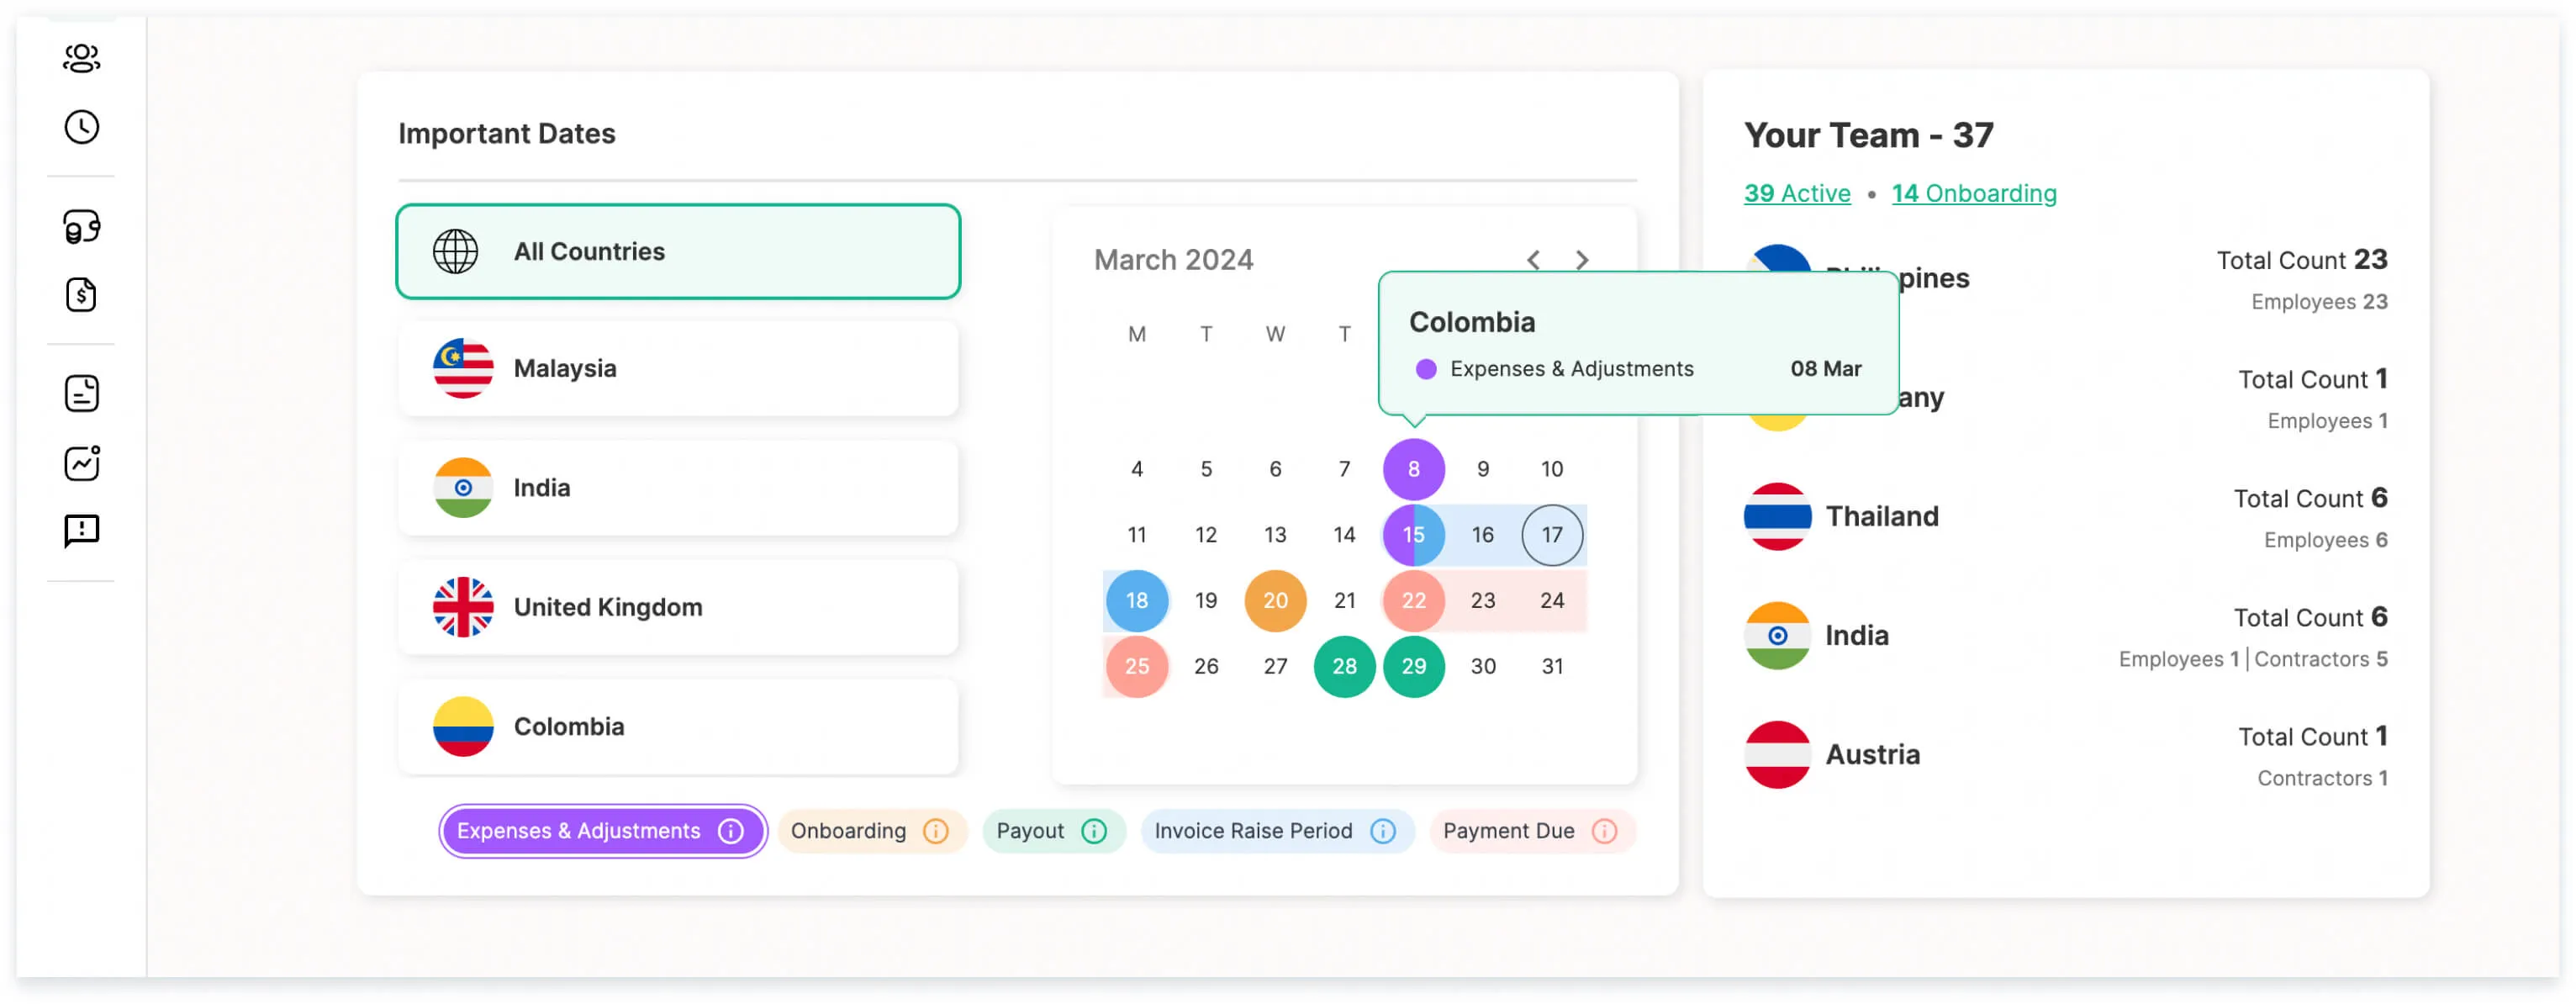Click the Colombia flag in country list
Image resolution: width=2576 pixels, height=1004 pixels.
(463, 727)
